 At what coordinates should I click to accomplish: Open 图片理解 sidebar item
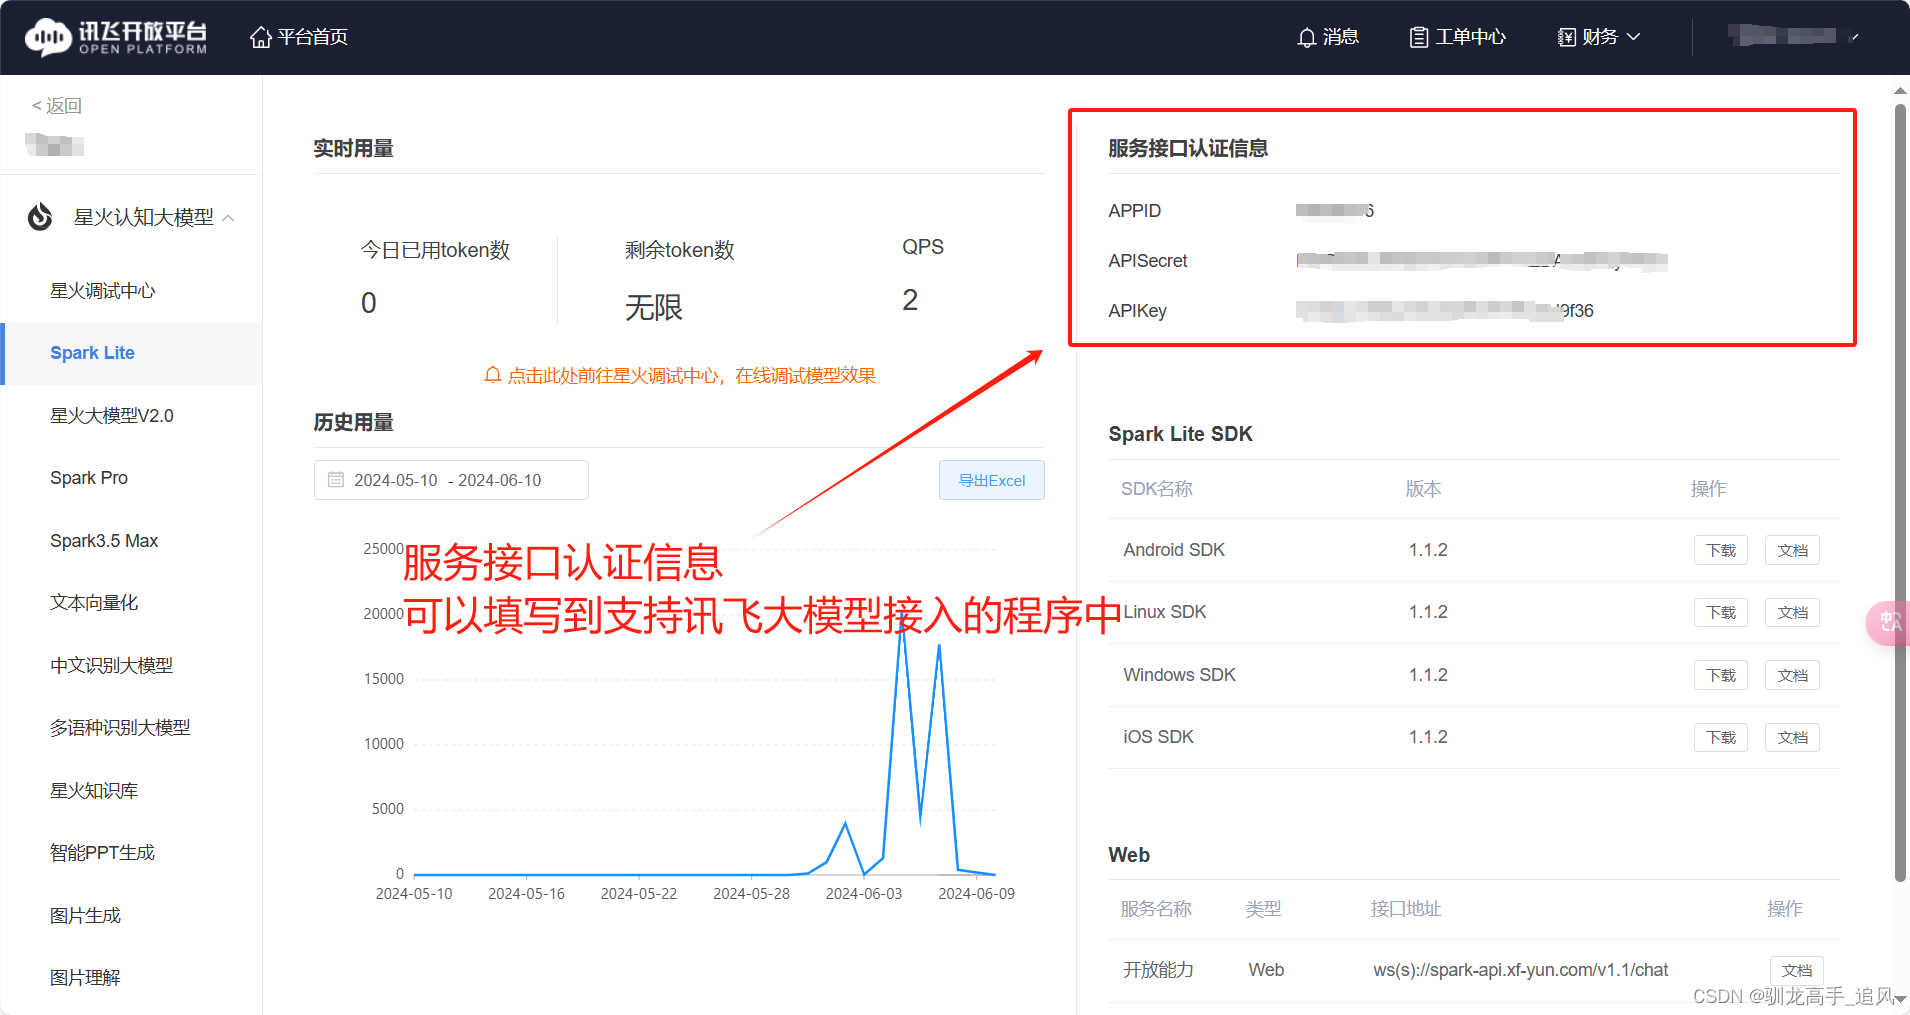click(85, 978)
